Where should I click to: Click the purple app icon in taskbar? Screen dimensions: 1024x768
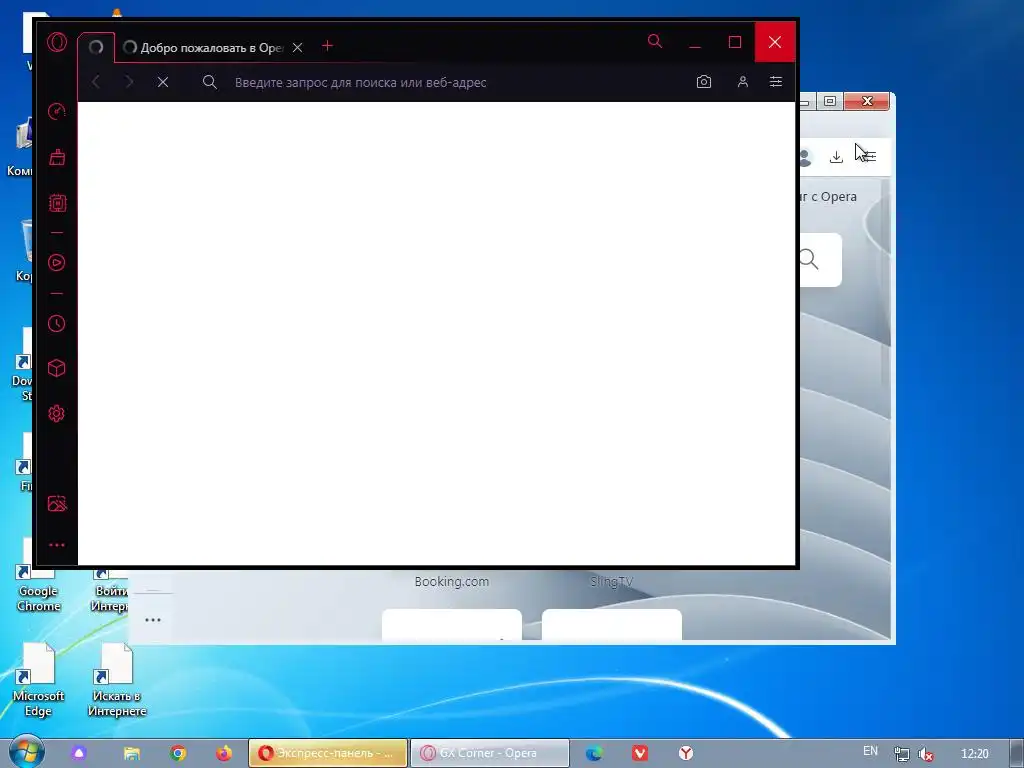tap(79, 753)
